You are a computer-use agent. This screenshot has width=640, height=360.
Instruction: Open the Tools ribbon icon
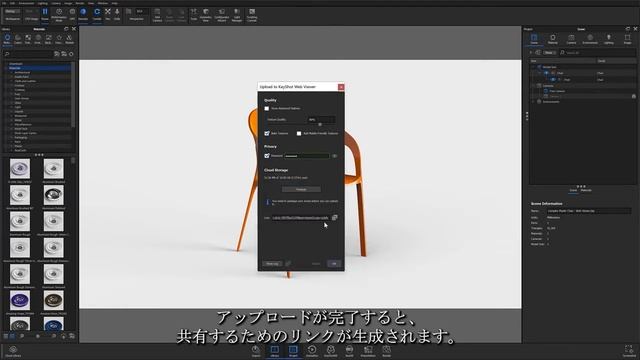coord(193,14)
